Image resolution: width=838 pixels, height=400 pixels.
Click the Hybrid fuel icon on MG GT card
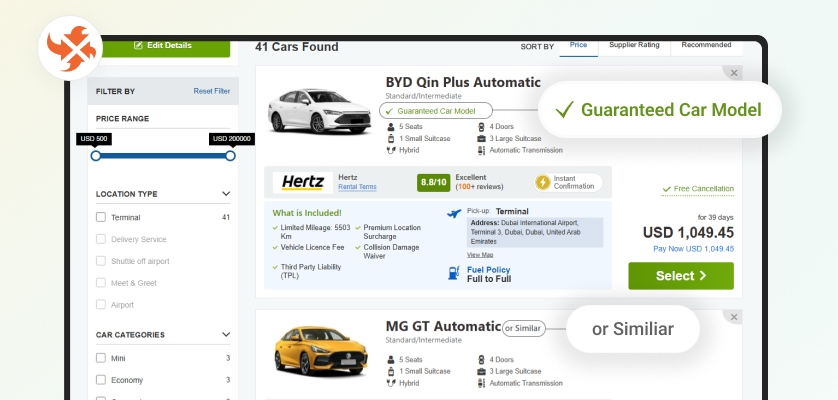pos(391,383)
